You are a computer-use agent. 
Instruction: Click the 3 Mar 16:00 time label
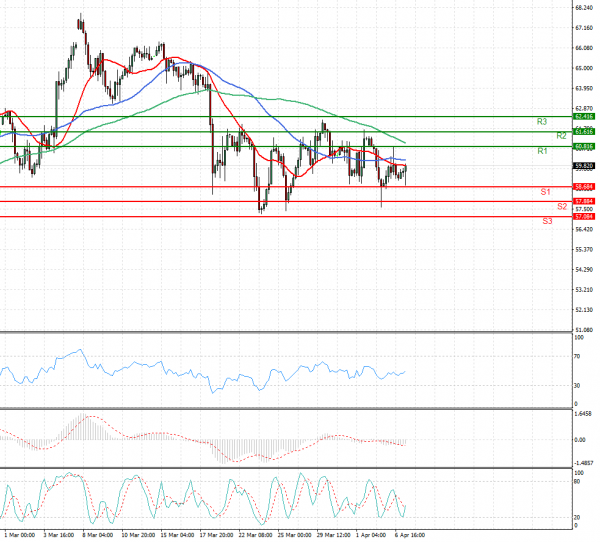pyautogui.click(x=59, y=535)
